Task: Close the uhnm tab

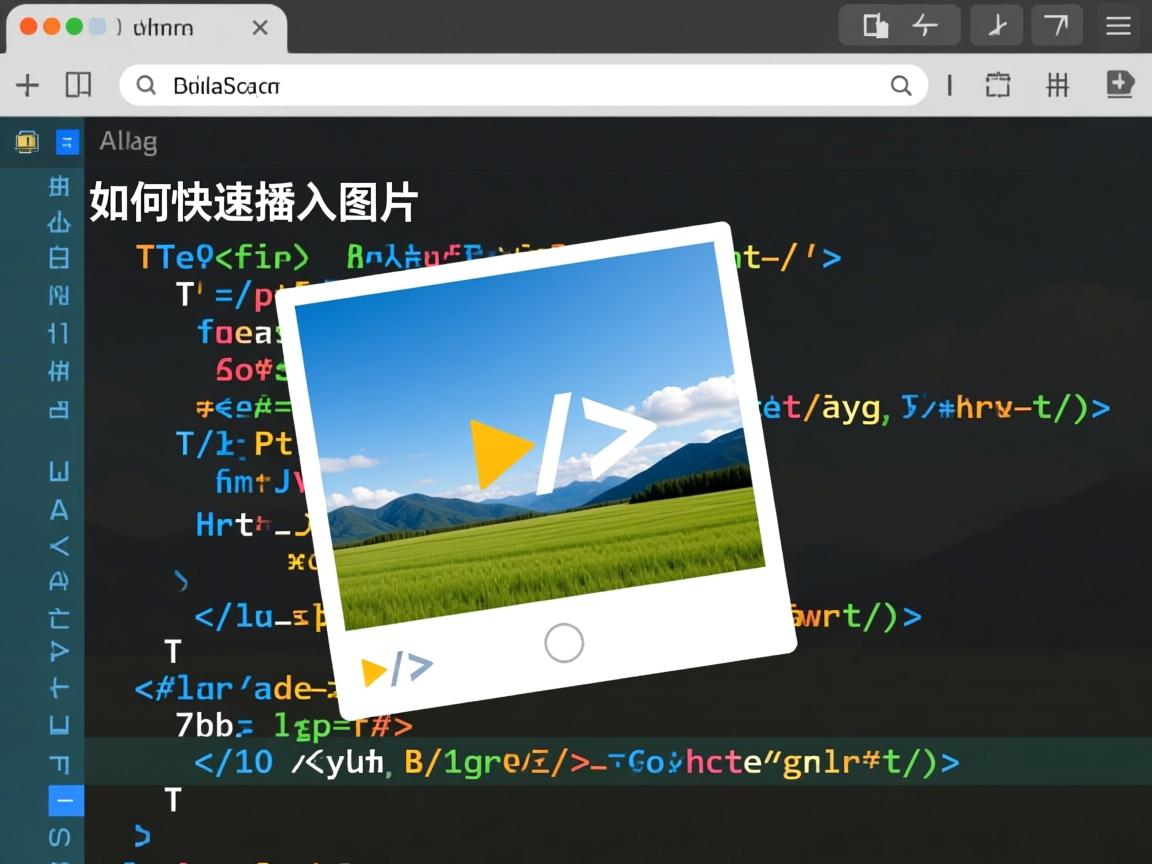Action: point(260,28)
